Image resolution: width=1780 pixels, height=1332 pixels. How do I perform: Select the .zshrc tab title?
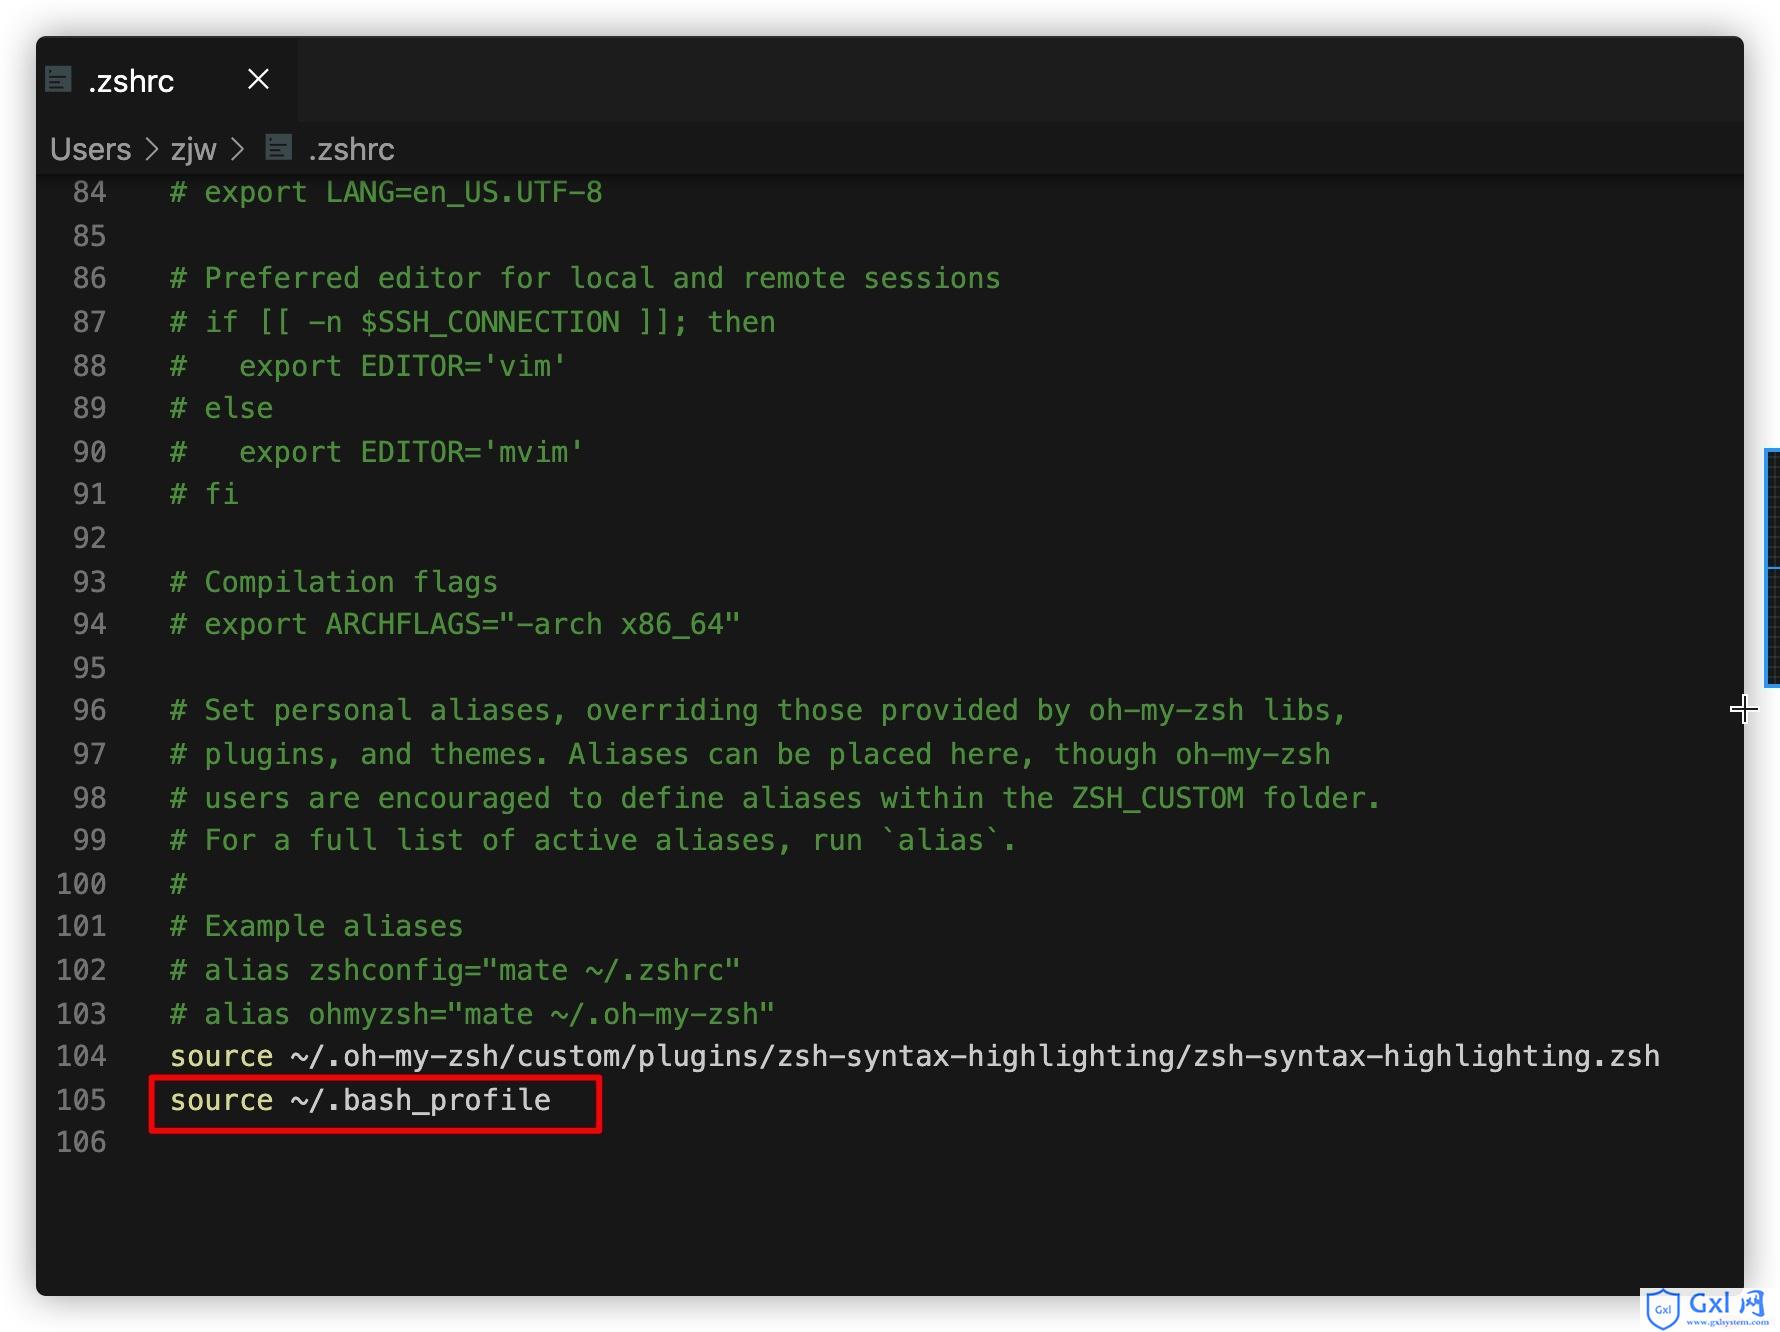(x=131, y=81)
